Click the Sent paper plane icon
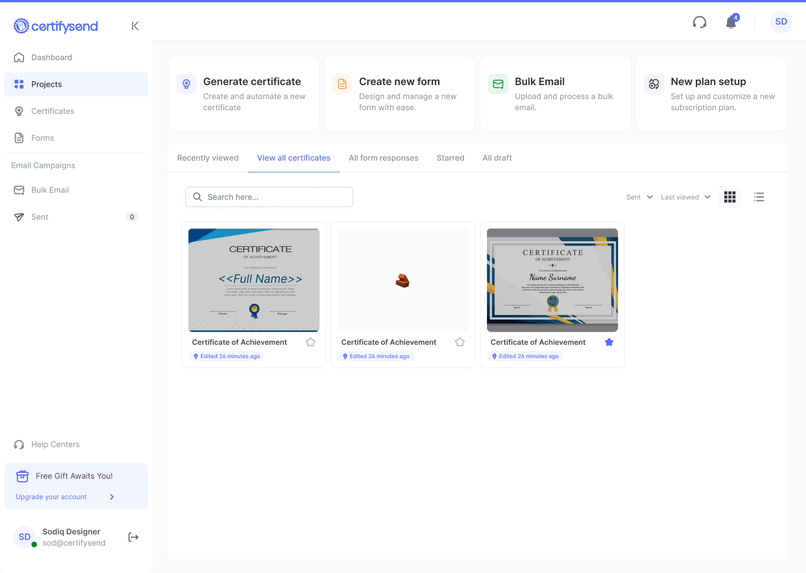This screenshot has height=573, width=806. tap(19, 217)
